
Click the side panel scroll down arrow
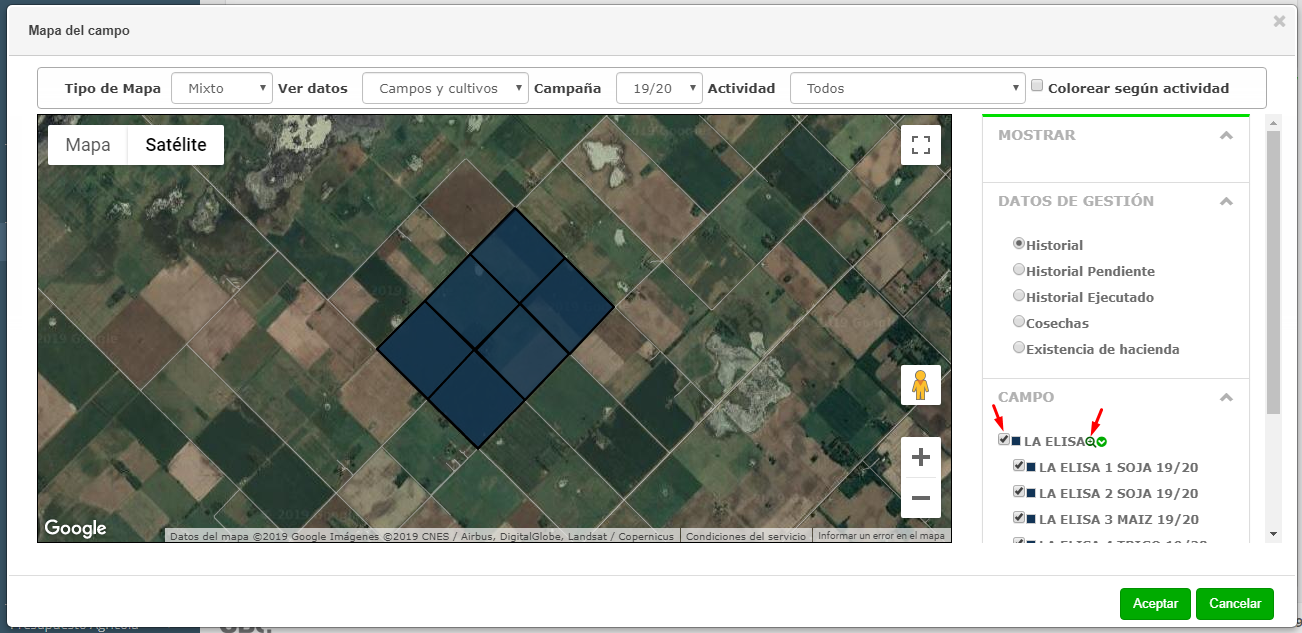pos(1273,534)
